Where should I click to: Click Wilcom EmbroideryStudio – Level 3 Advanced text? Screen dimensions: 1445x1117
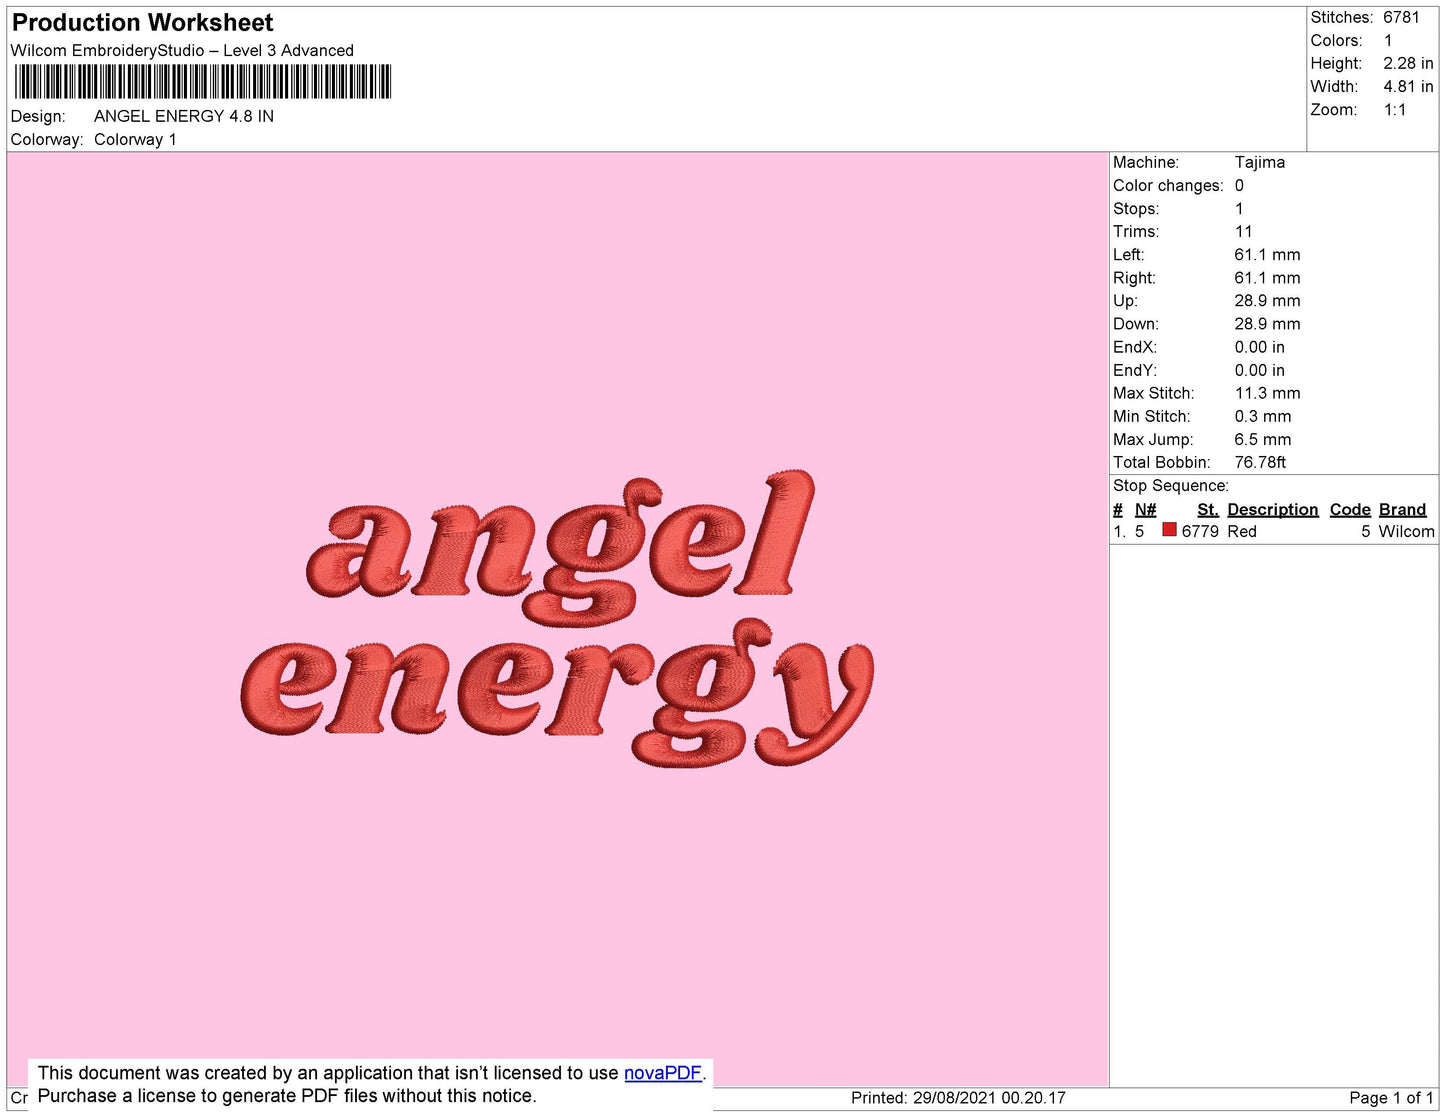point(182,50)
